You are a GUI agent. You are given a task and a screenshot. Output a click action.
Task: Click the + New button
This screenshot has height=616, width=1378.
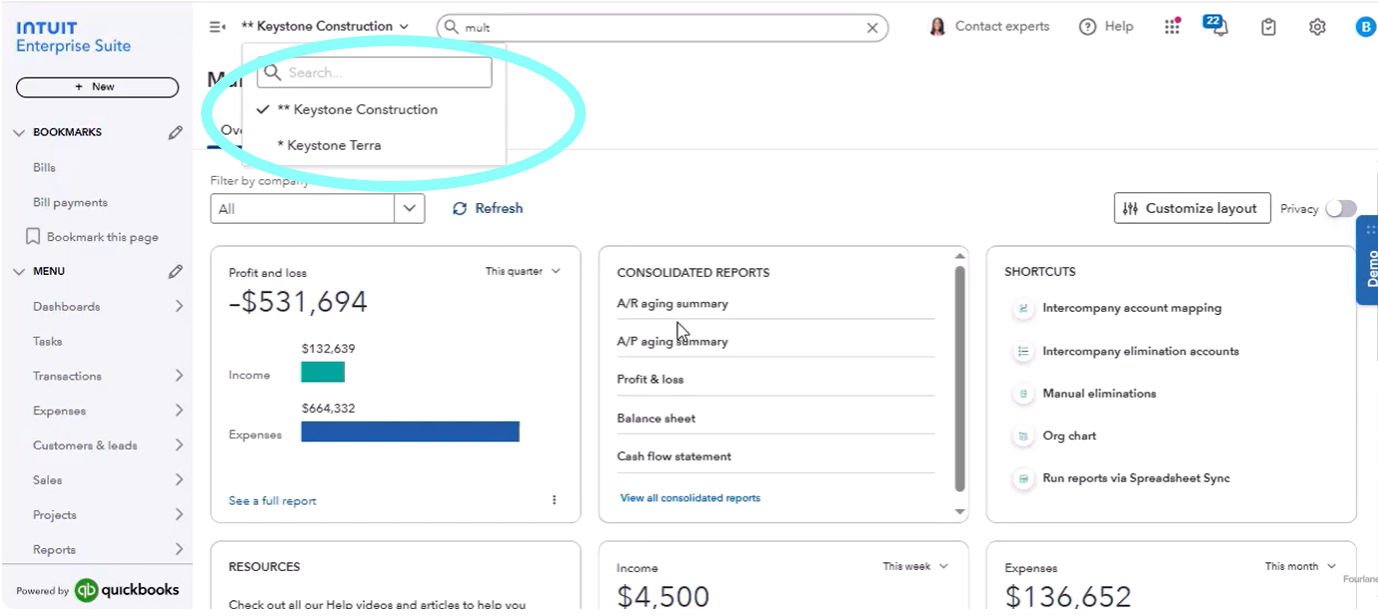tap(97, 87)
